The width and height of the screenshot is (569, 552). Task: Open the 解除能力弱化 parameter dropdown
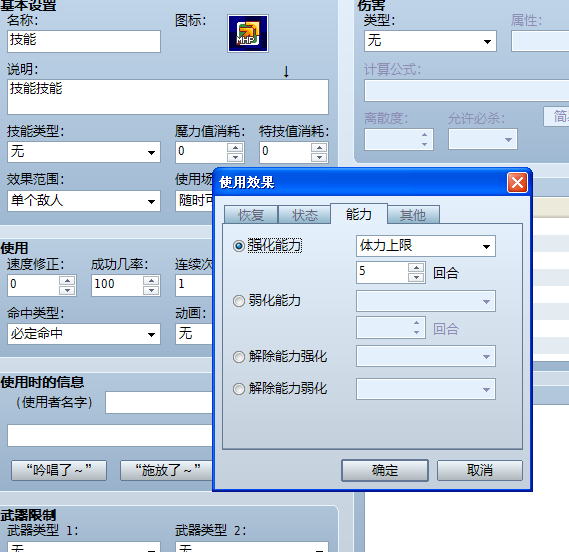click(x=426, y=389)
